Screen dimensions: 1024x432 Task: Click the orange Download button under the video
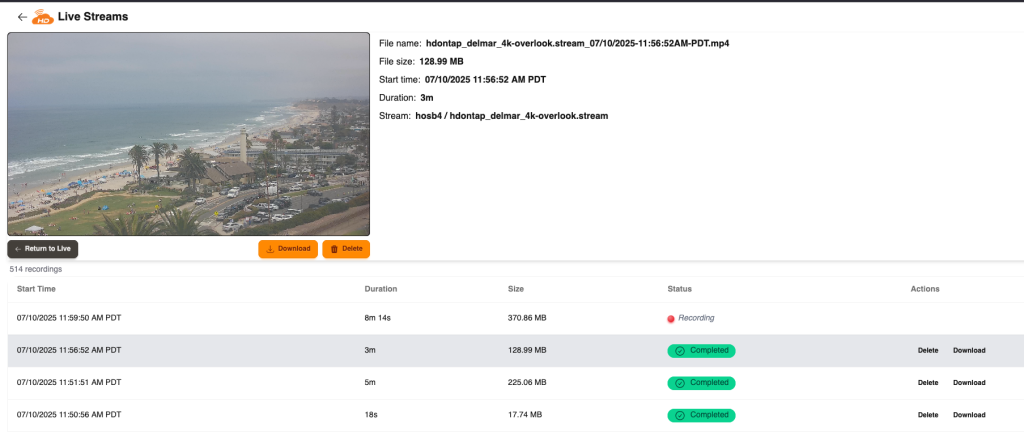[x=288, y=249]
